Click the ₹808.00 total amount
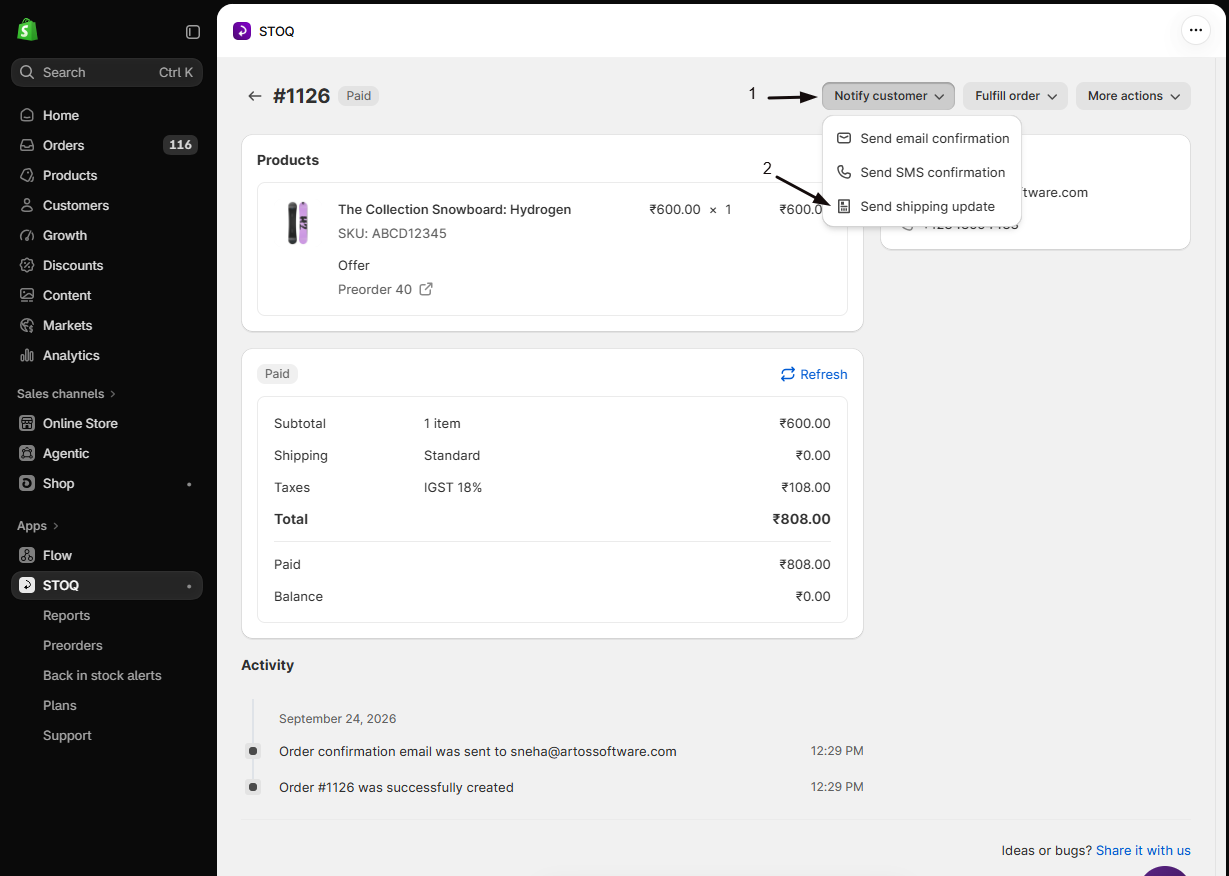 coord(801,519)
